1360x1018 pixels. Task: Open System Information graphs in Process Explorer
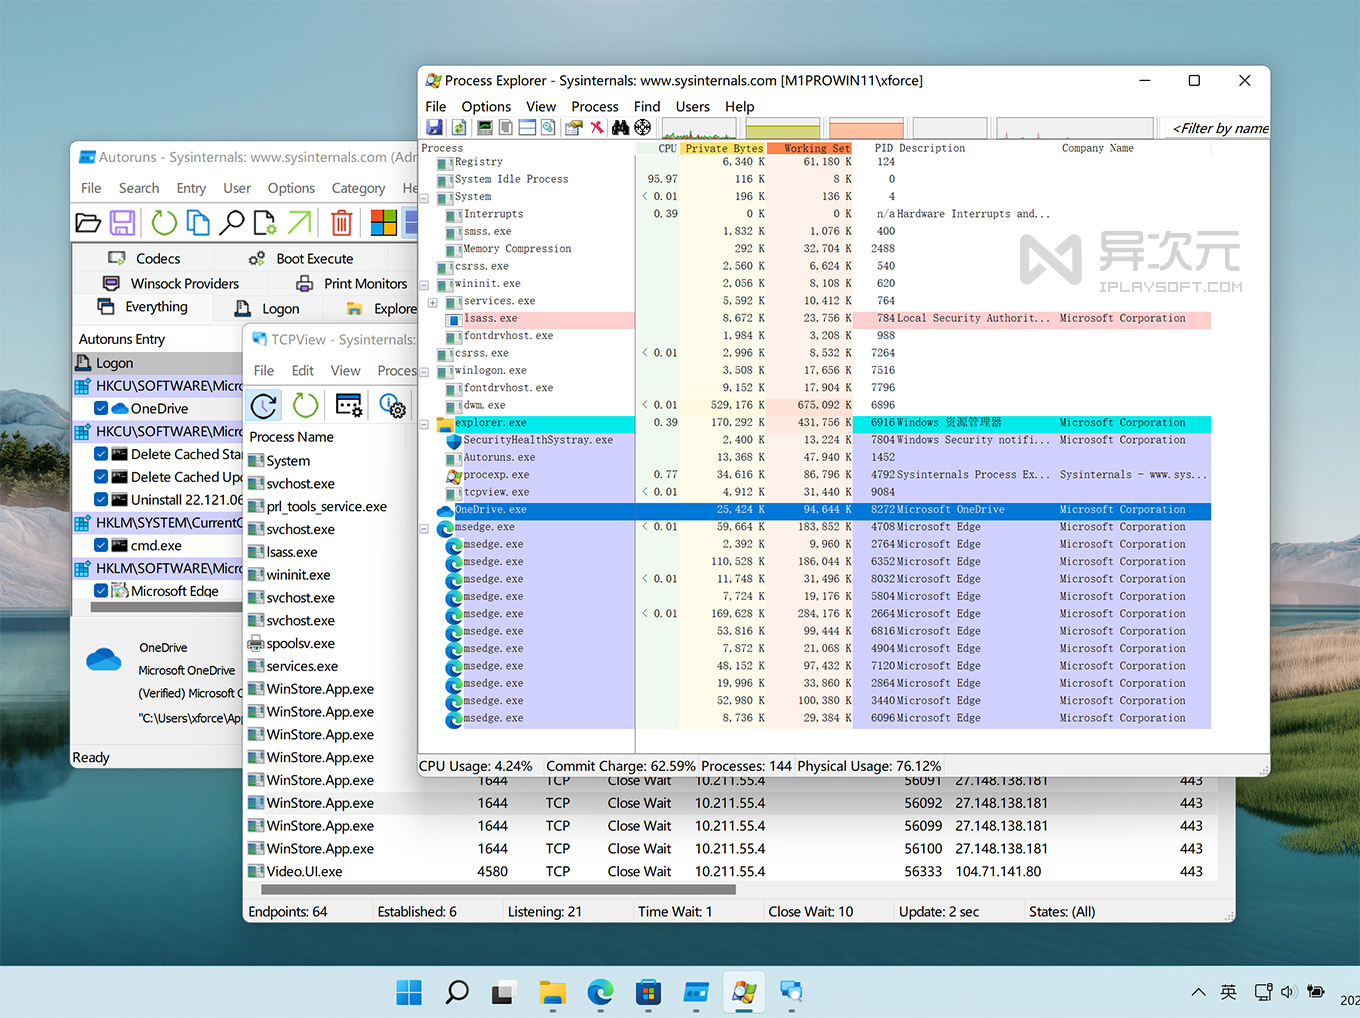click(483, 127)
